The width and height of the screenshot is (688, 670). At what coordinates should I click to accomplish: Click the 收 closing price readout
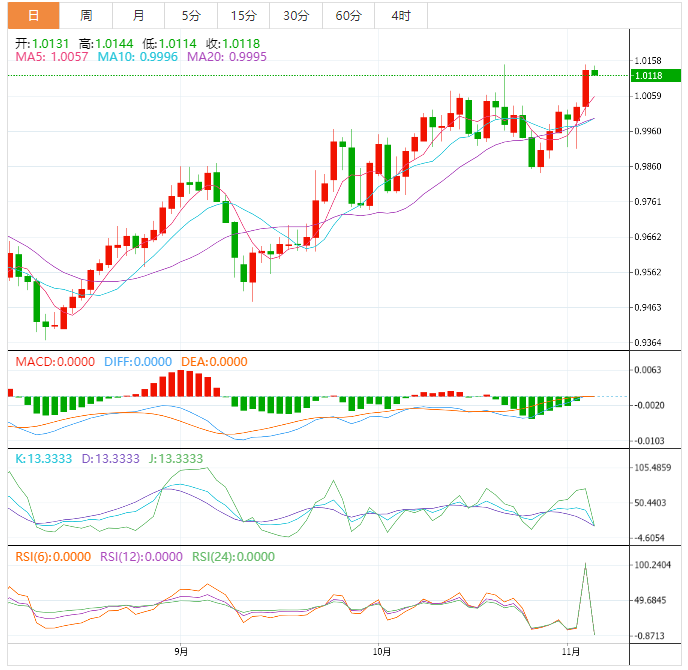coord(227,44)
